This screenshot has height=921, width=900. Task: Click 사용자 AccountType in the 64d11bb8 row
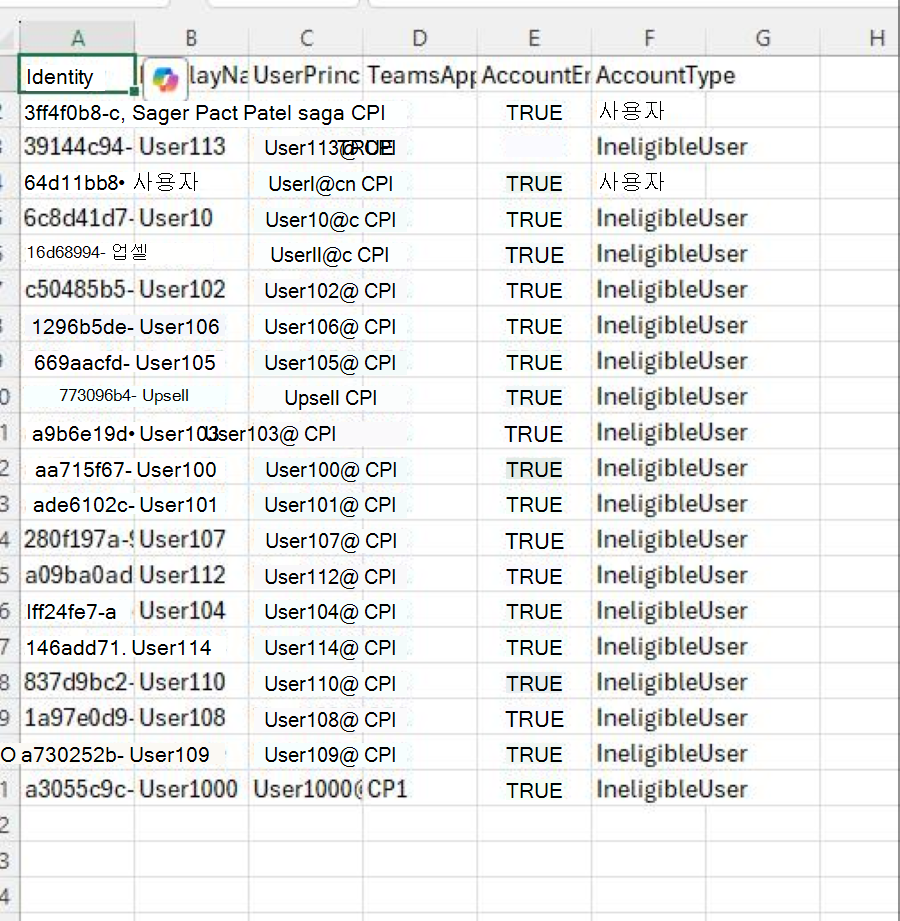(632, 182)
